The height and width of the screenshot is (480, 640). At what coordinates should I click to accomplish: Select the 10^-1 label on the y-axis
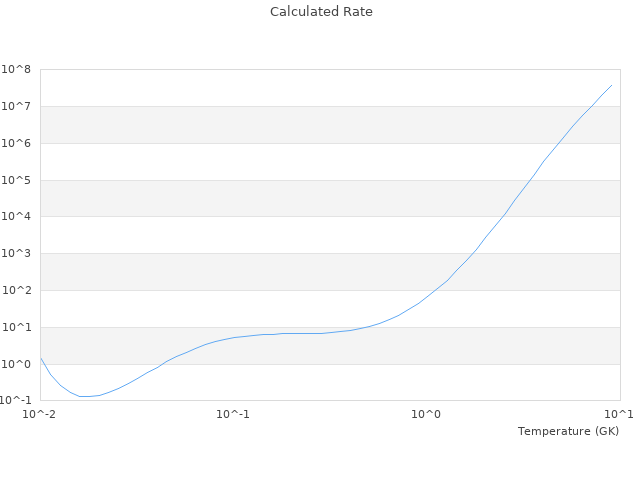[15, 400]
